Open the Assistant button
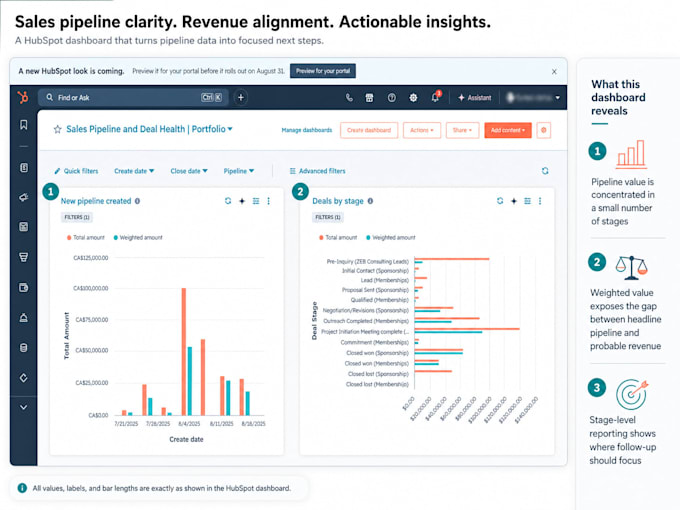 475,98
